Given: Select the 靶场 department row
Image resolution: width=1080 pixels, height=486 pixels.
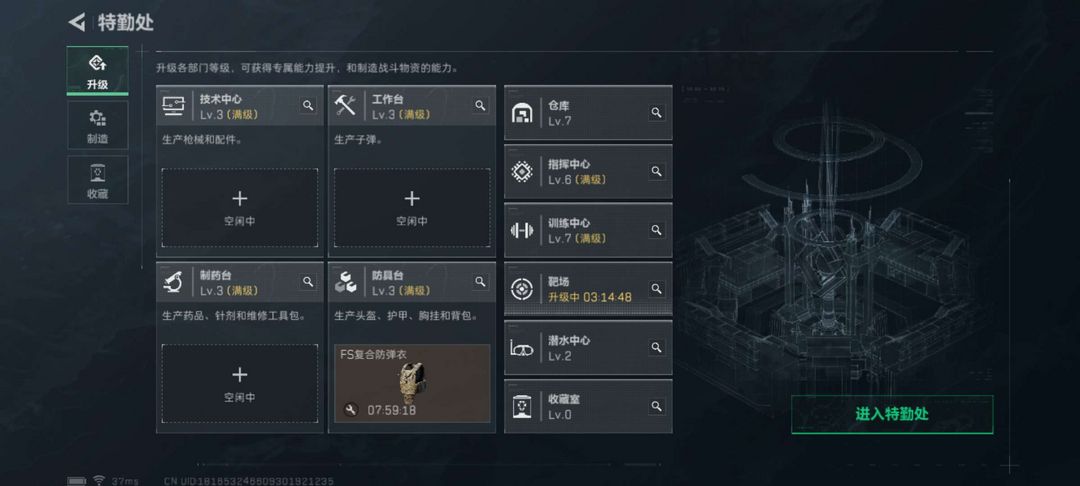Looking at the screenshot, I should 588,289.
